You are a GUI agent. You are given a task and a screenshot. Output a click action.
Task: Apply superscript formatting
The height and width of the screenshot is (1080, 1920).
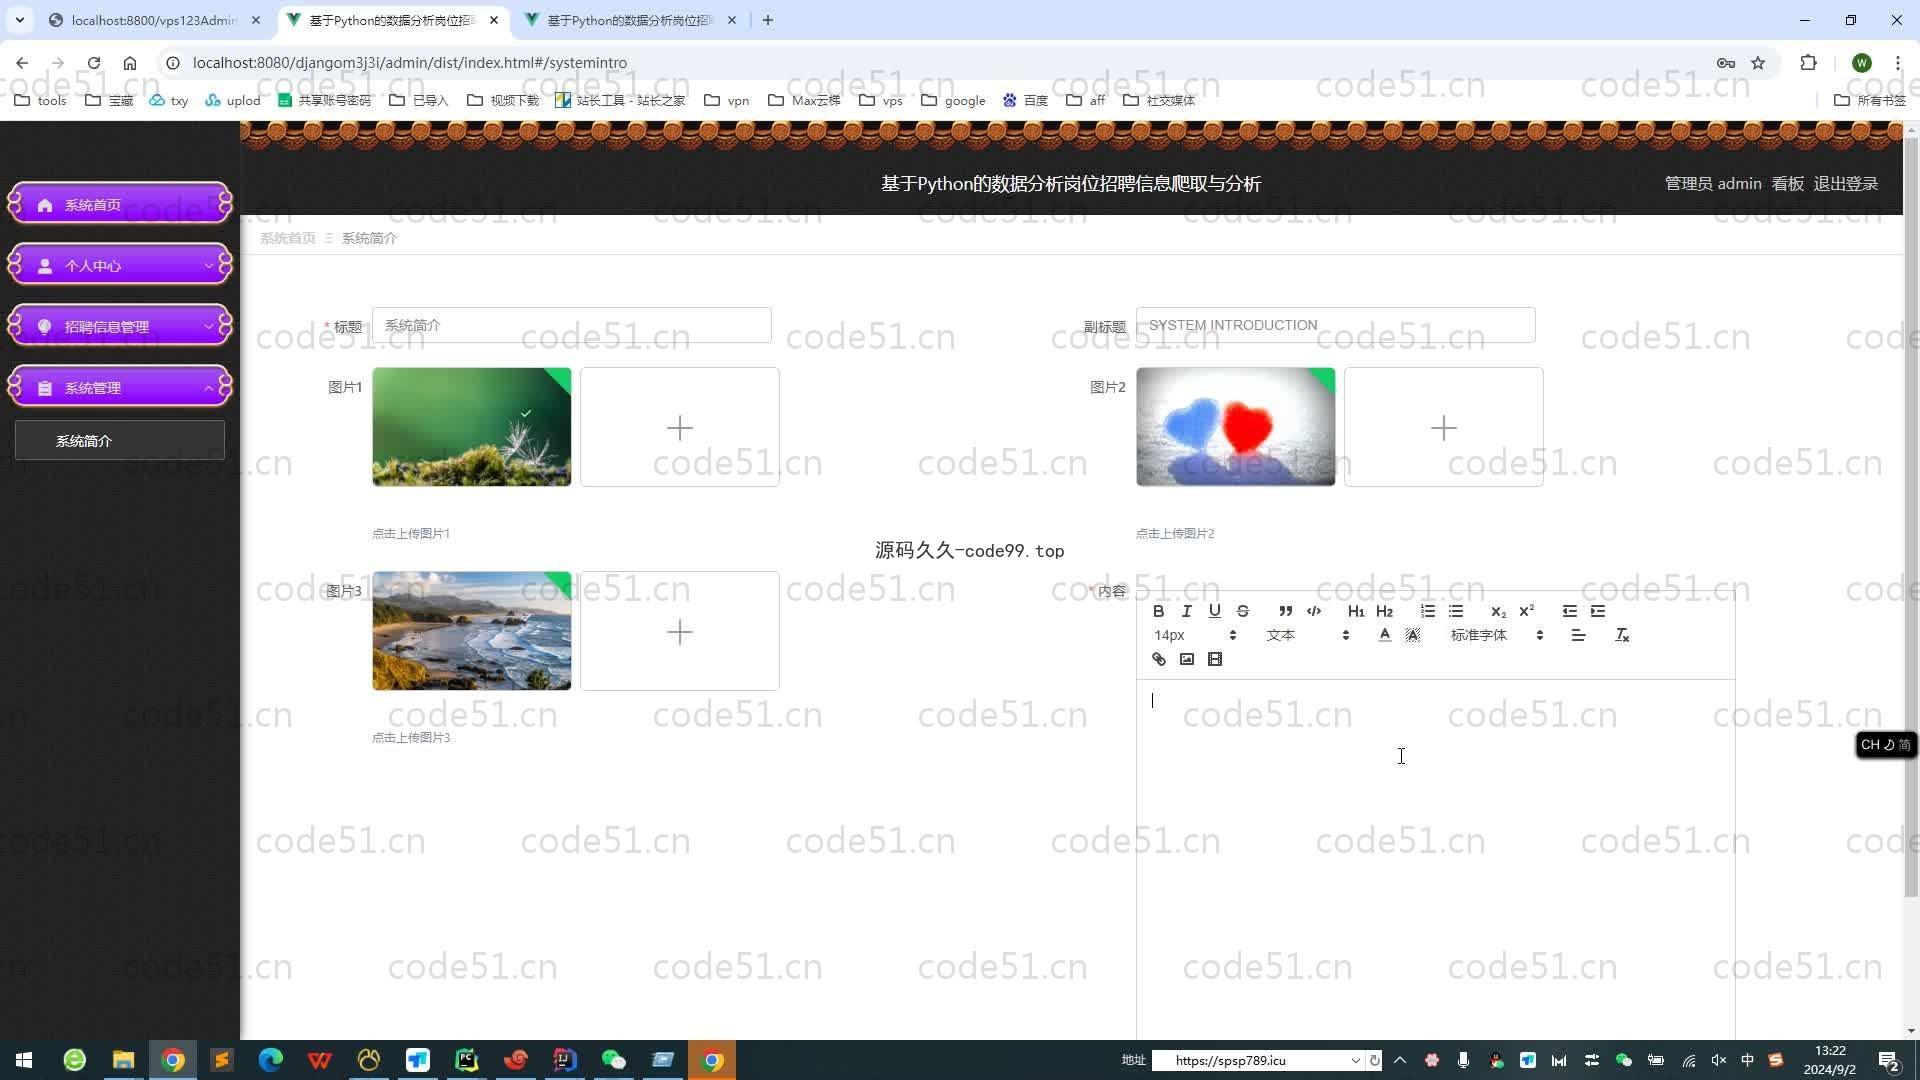pyautogui.click(x=1526, y=611)
